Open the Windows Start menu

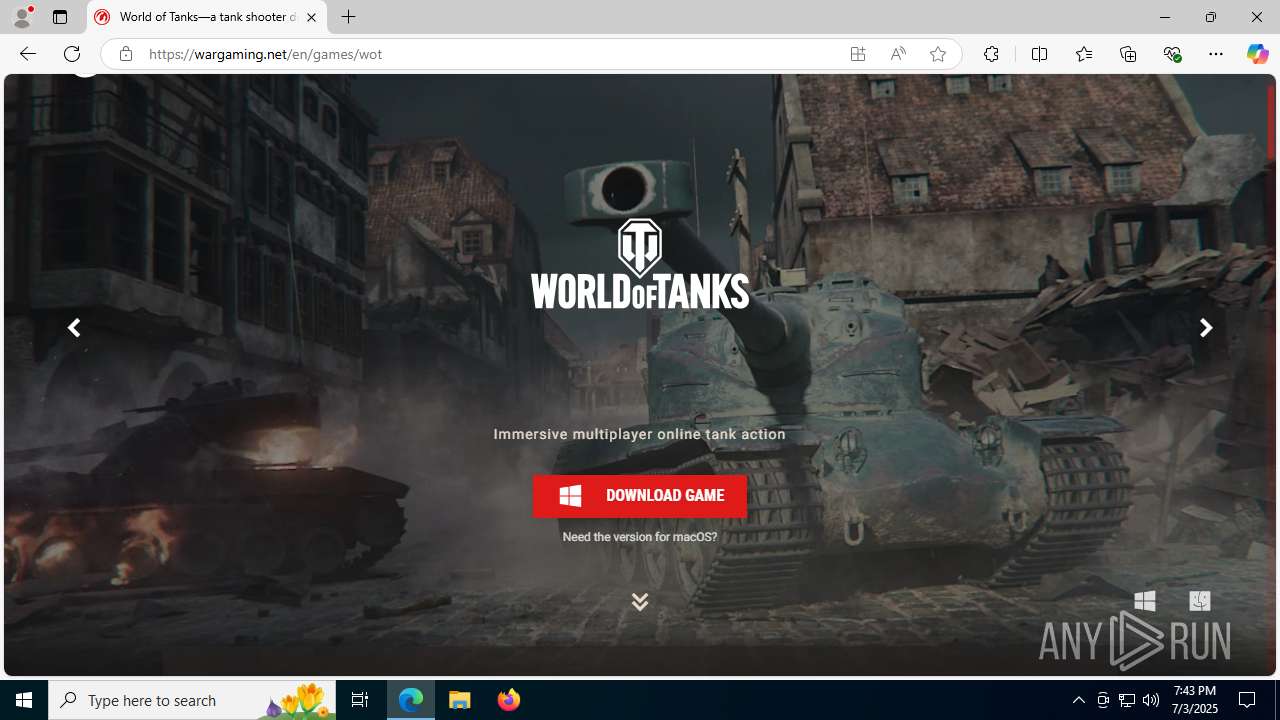pyautogui.click(x=24, y=700)
